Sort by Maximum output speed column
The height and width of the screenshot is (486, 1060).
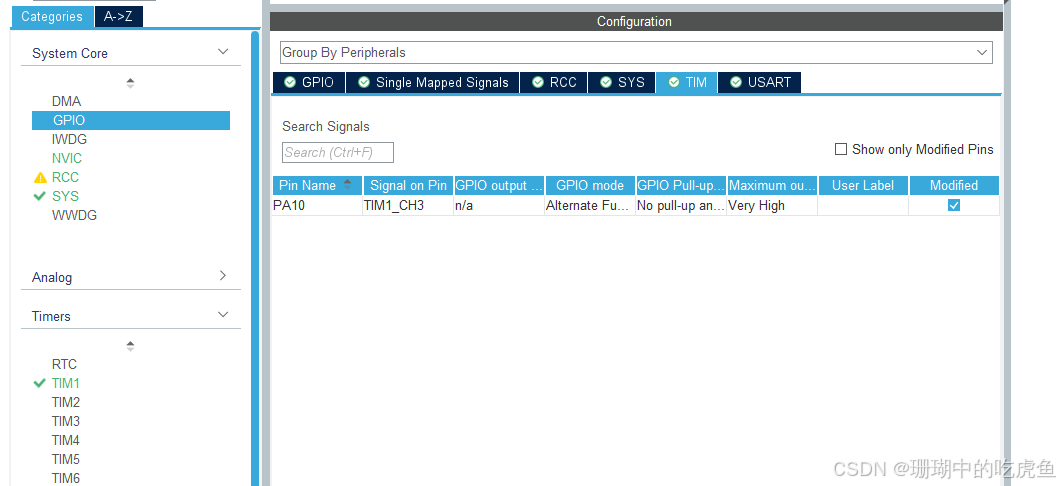(x=772, y=185)
